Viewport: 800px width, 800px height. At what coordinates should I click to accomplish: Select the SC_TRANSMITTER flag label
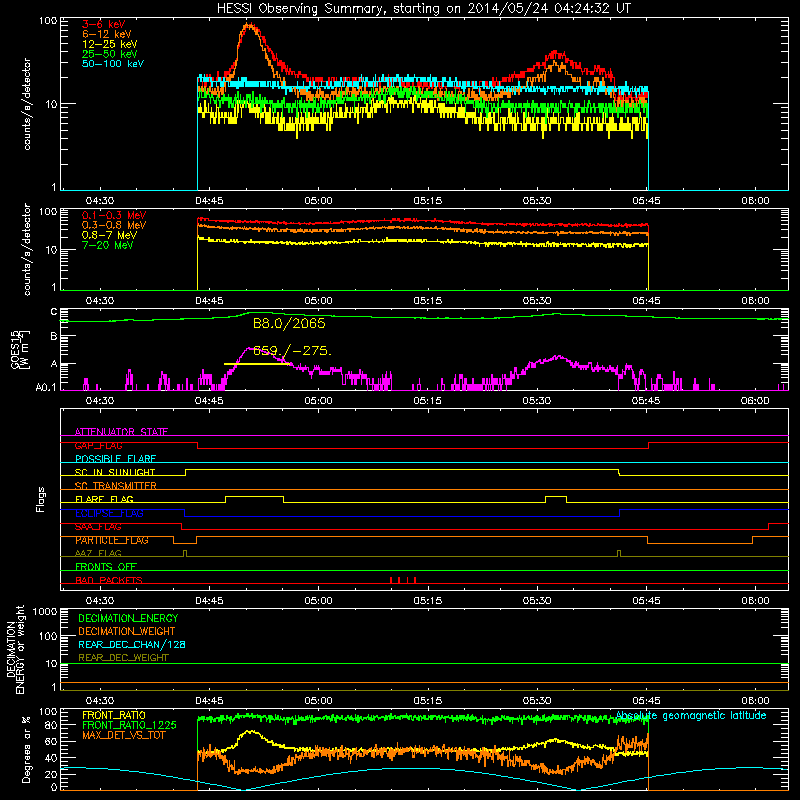pos(115,485)
